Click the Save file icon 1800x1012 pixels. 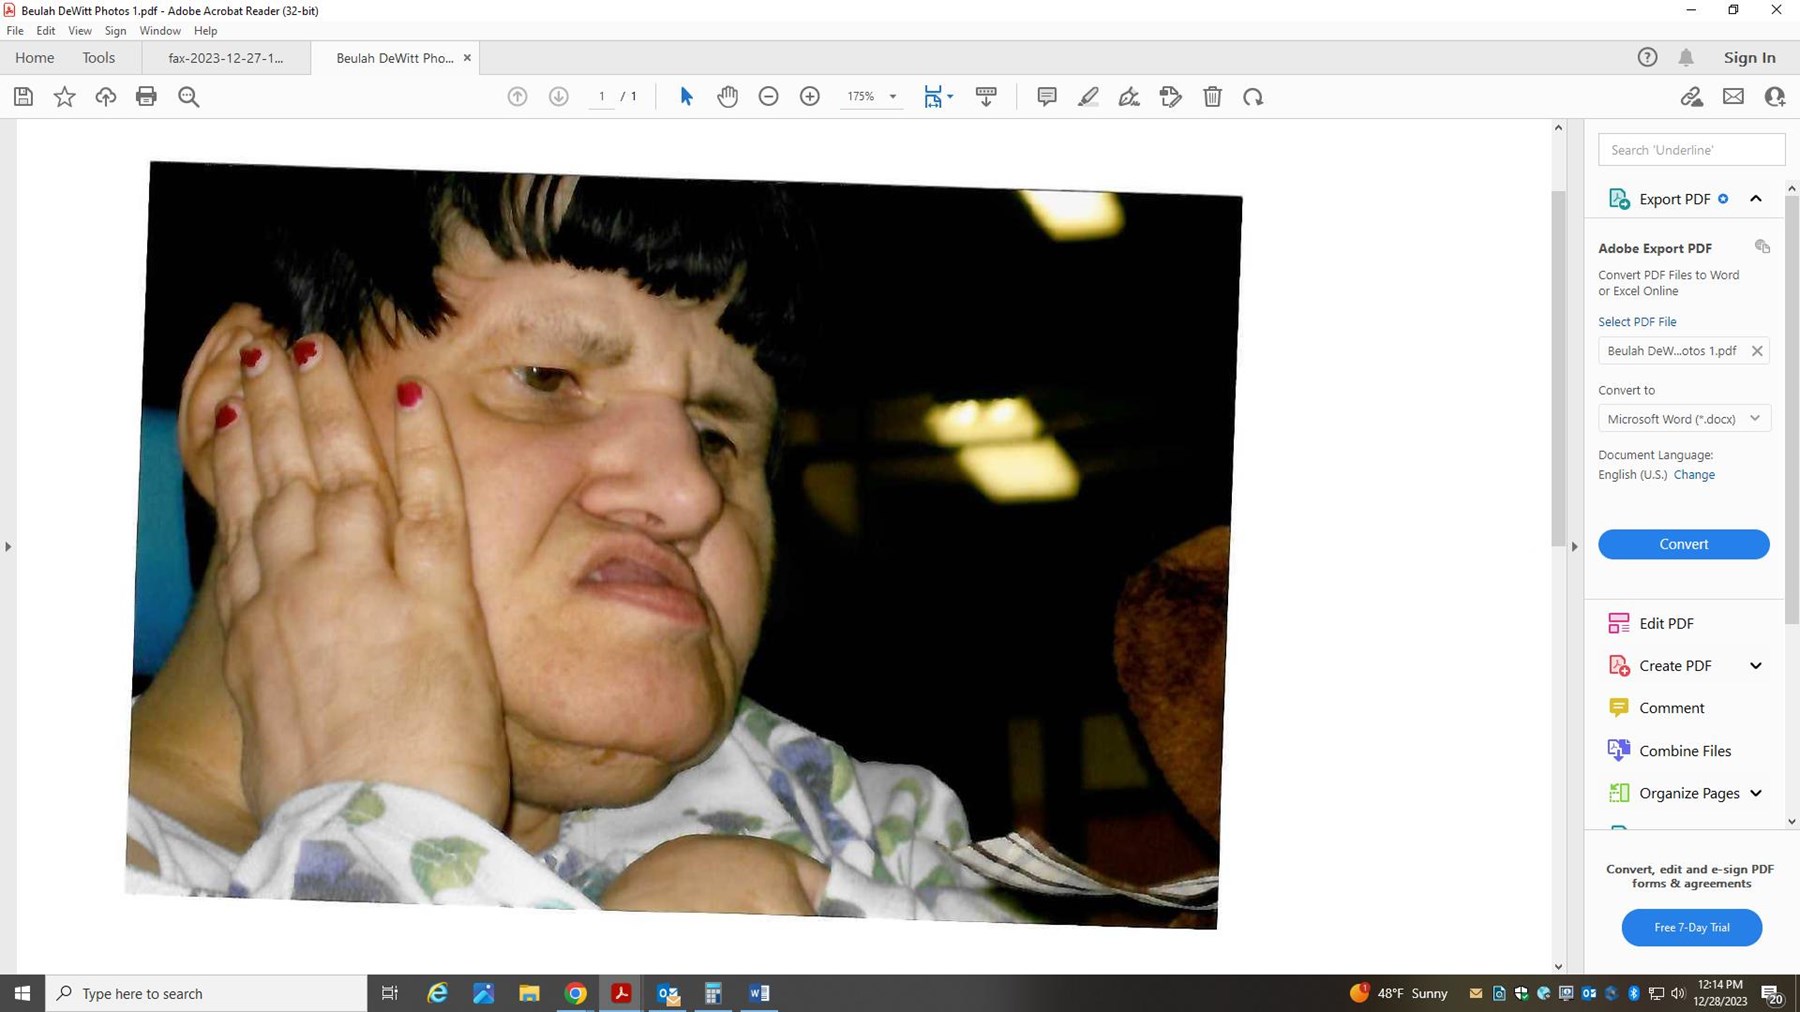click(23, 97)
